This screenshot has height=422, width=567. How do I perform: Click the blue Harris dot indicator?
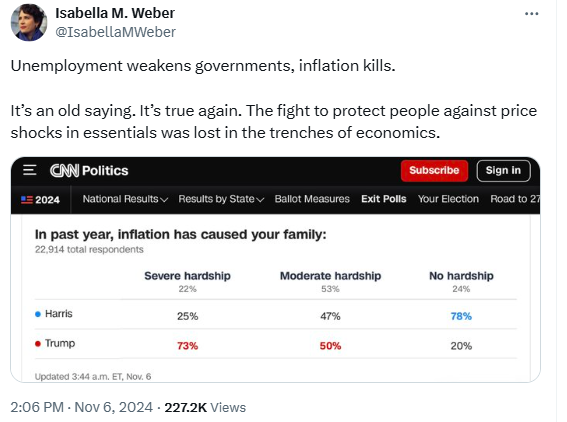(x=38, y=314)
